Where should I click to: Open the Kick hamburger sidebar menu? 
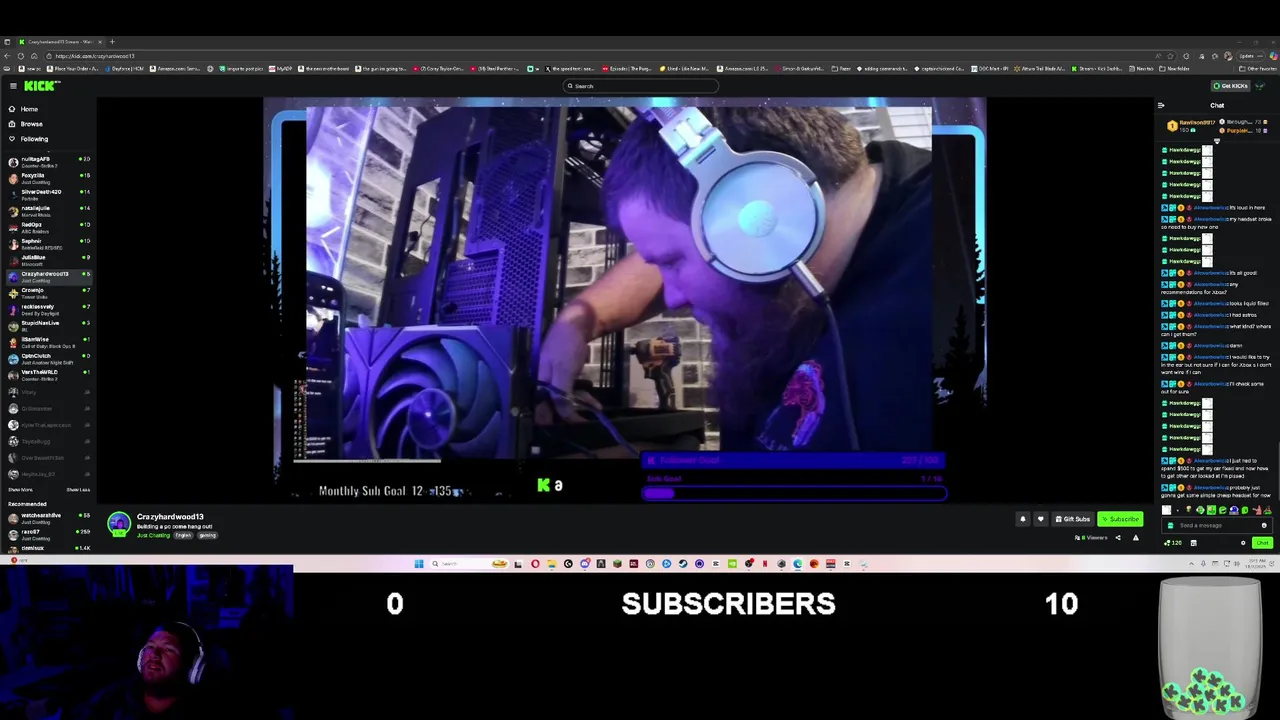[13, 86]
